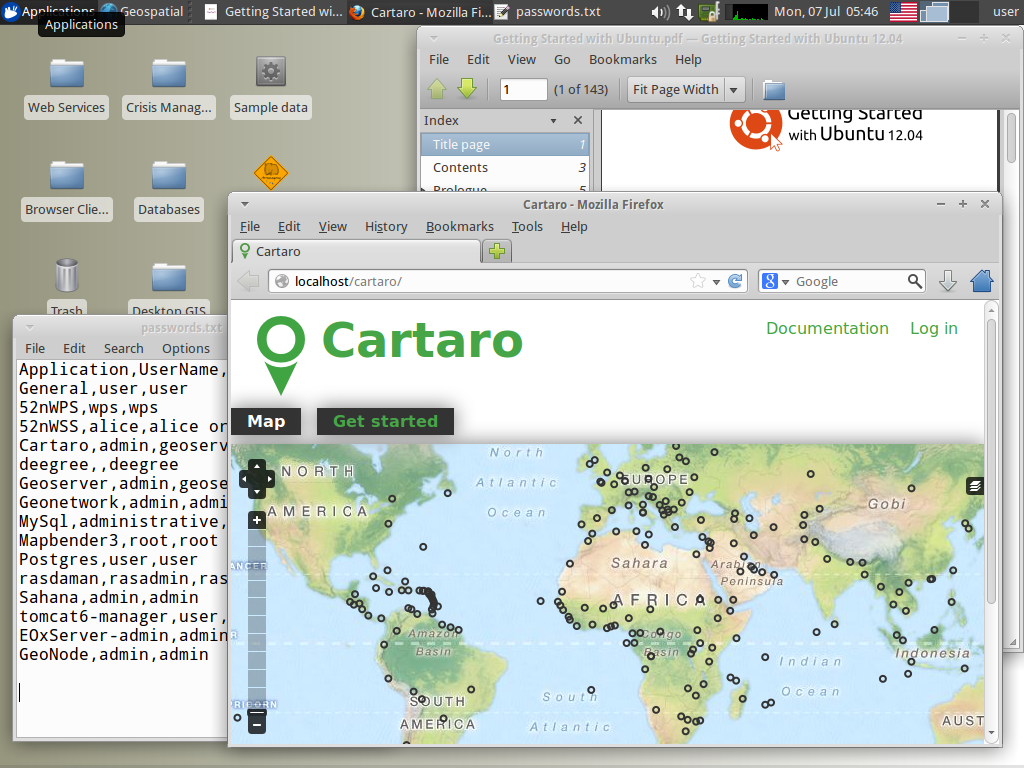Open Firefox History menu
This screenshot has width=1024, height=768.
tap(386, 227)
